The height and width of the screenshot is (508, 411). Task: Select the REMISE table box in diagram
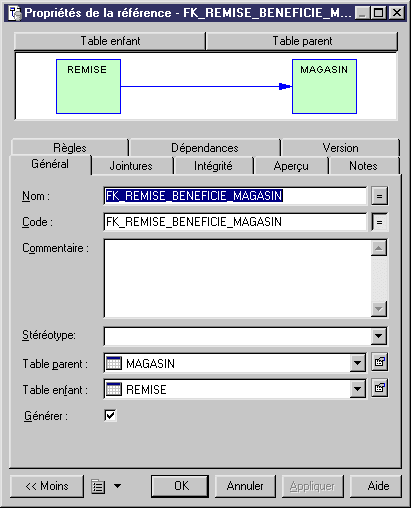[x=88, y=87]
